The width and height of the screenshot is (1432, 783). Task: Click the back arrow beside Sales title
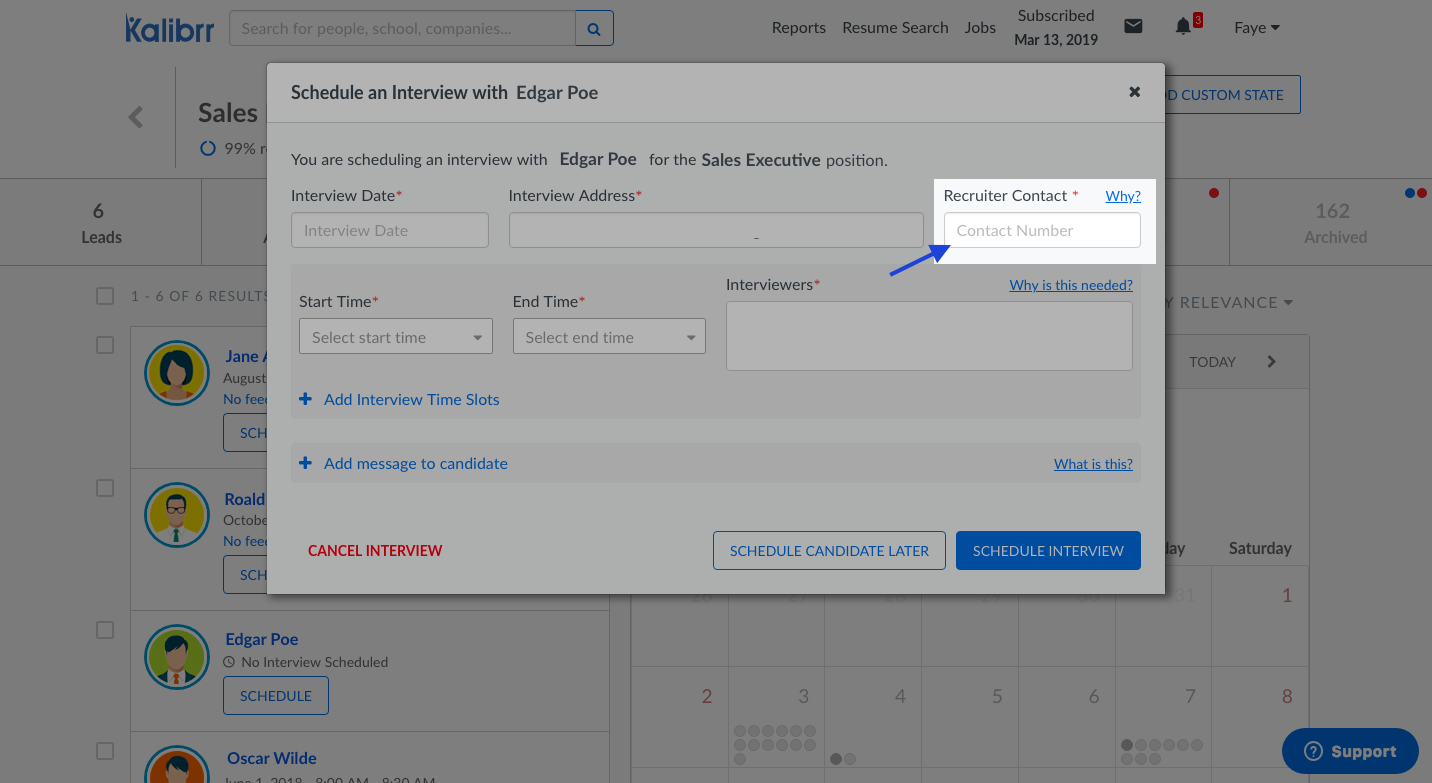click(x=136, y=117)
